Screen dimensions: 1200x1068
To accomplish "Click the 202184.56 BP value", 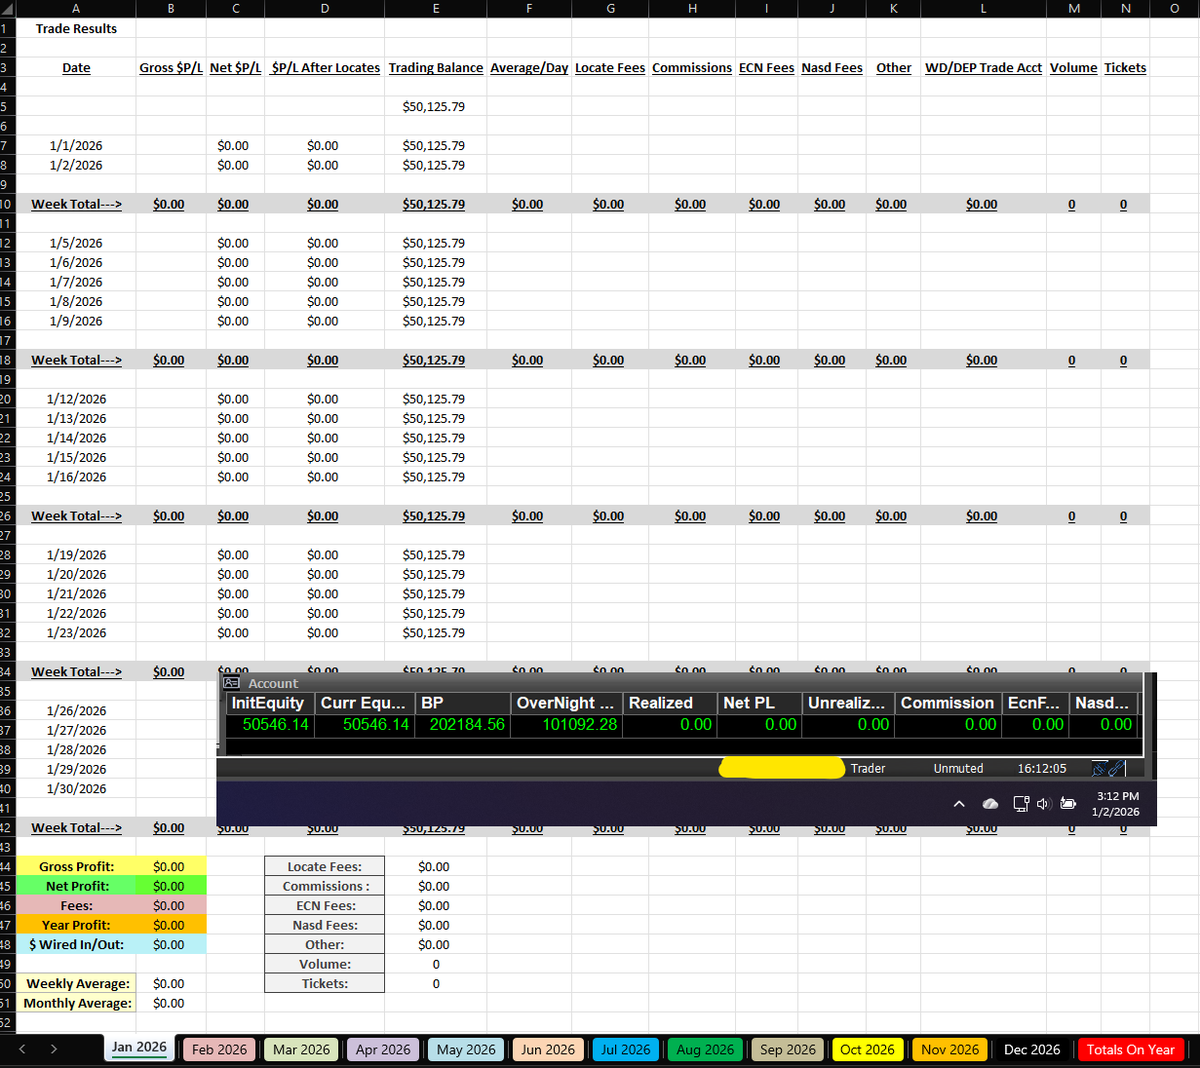I will [467, 724].
